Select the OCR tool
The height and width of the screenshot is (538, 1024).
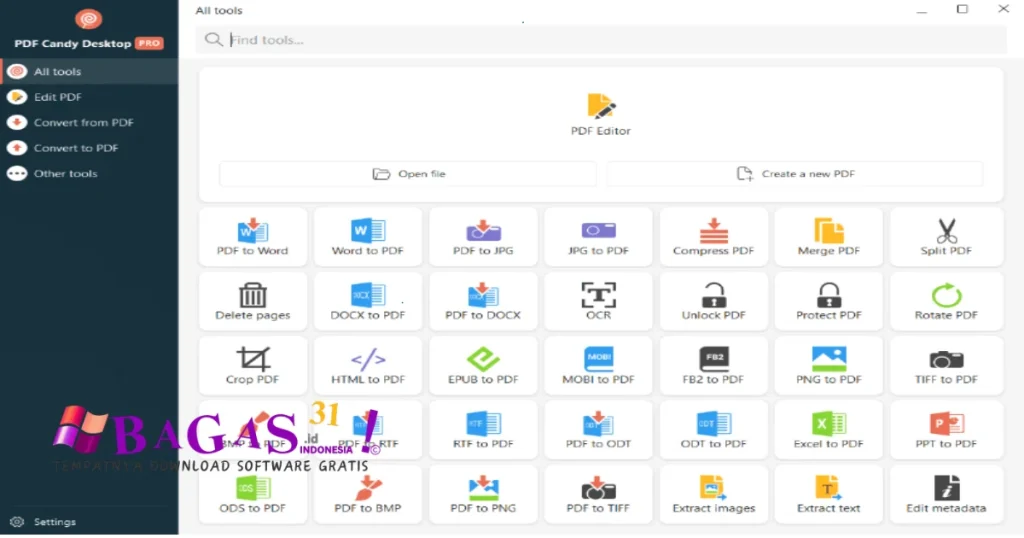(x=598, y=302)
